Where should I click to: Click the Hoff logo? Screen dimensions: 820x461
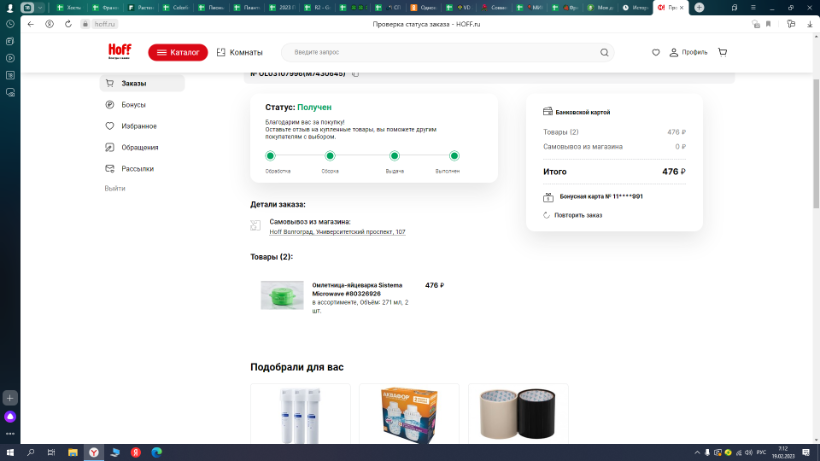click(120, 51)
